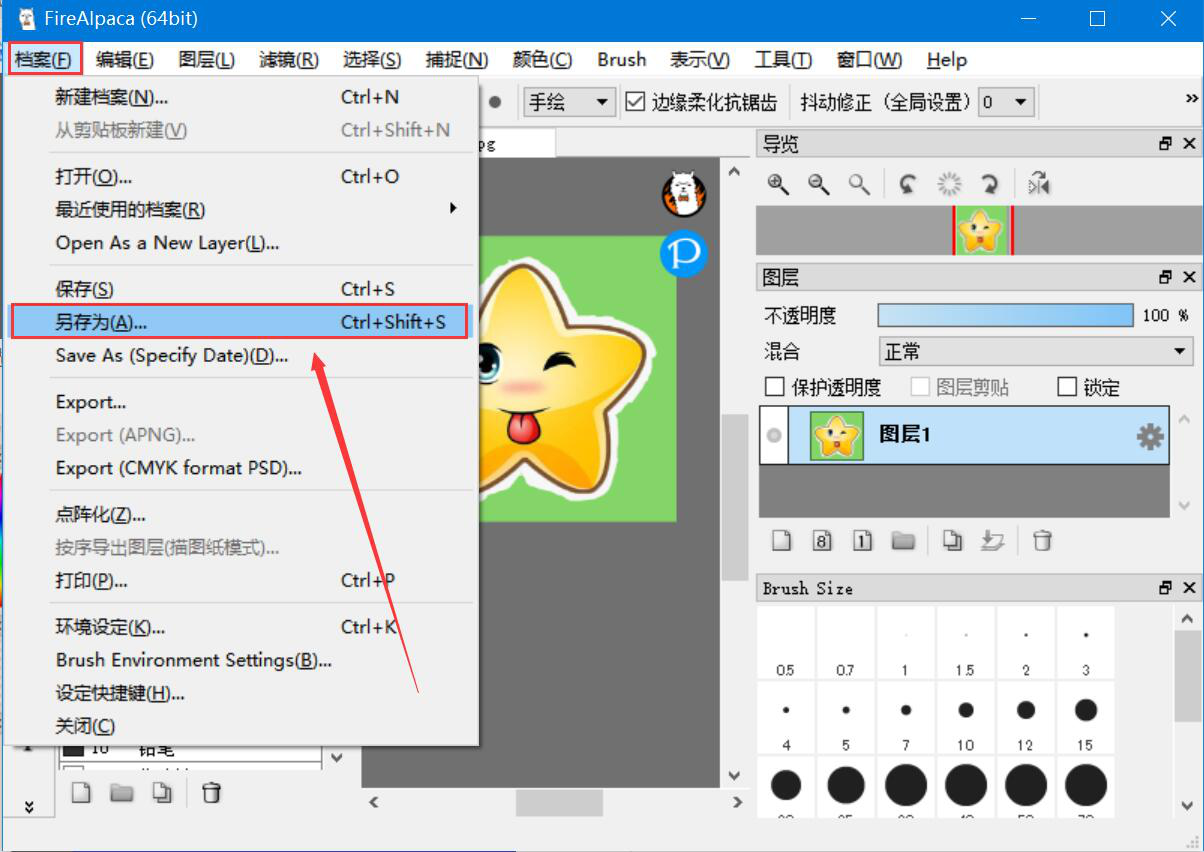Open 环境设定 preferences entry
This screenshot has width=1204, height=852.
coord(241,627)
